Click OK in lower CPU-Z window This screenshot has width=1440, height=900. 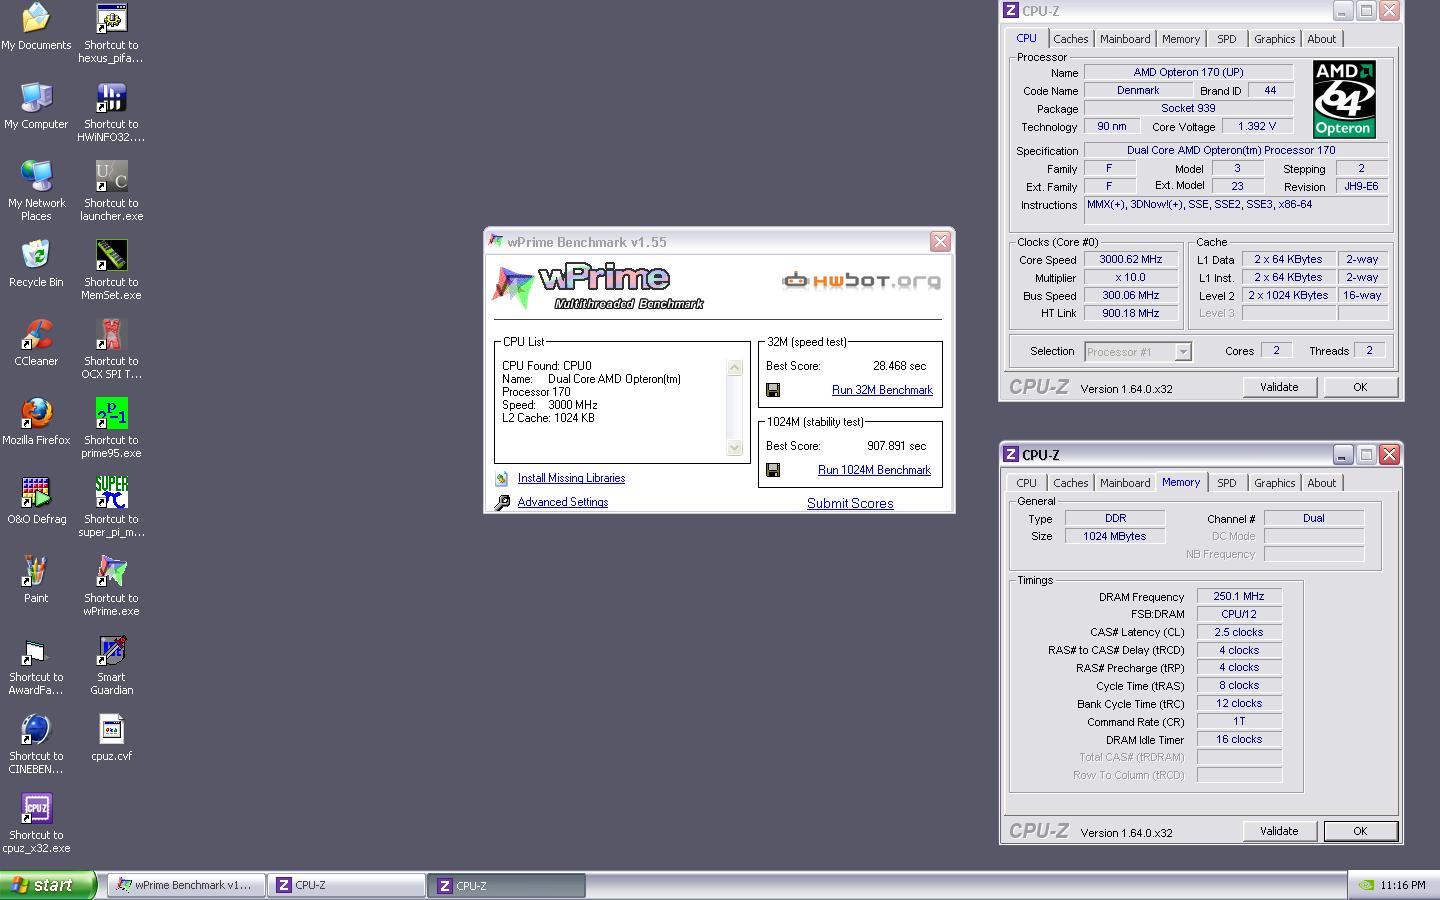pos(1360,831)
